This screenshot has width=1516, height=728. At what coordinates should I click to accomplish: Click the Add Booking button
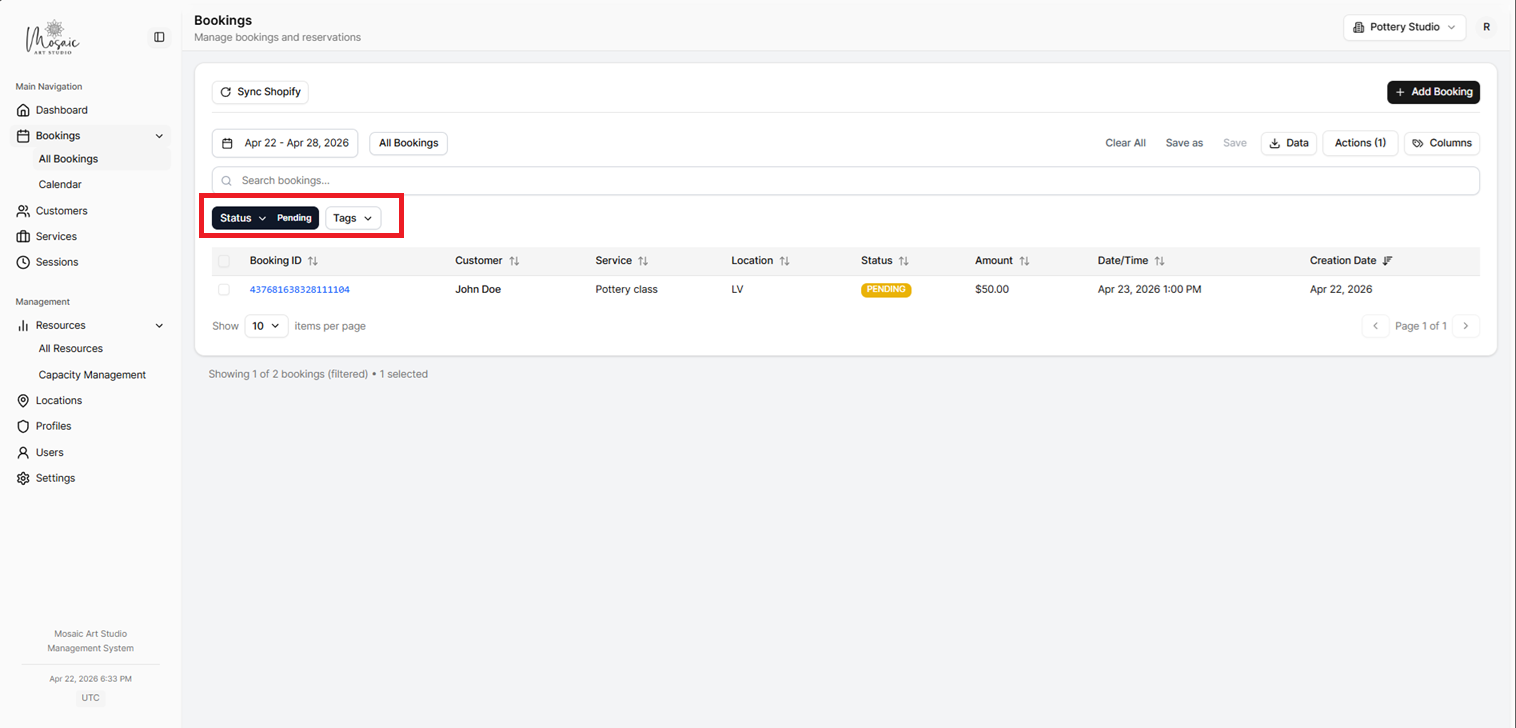coord(1433,91)
